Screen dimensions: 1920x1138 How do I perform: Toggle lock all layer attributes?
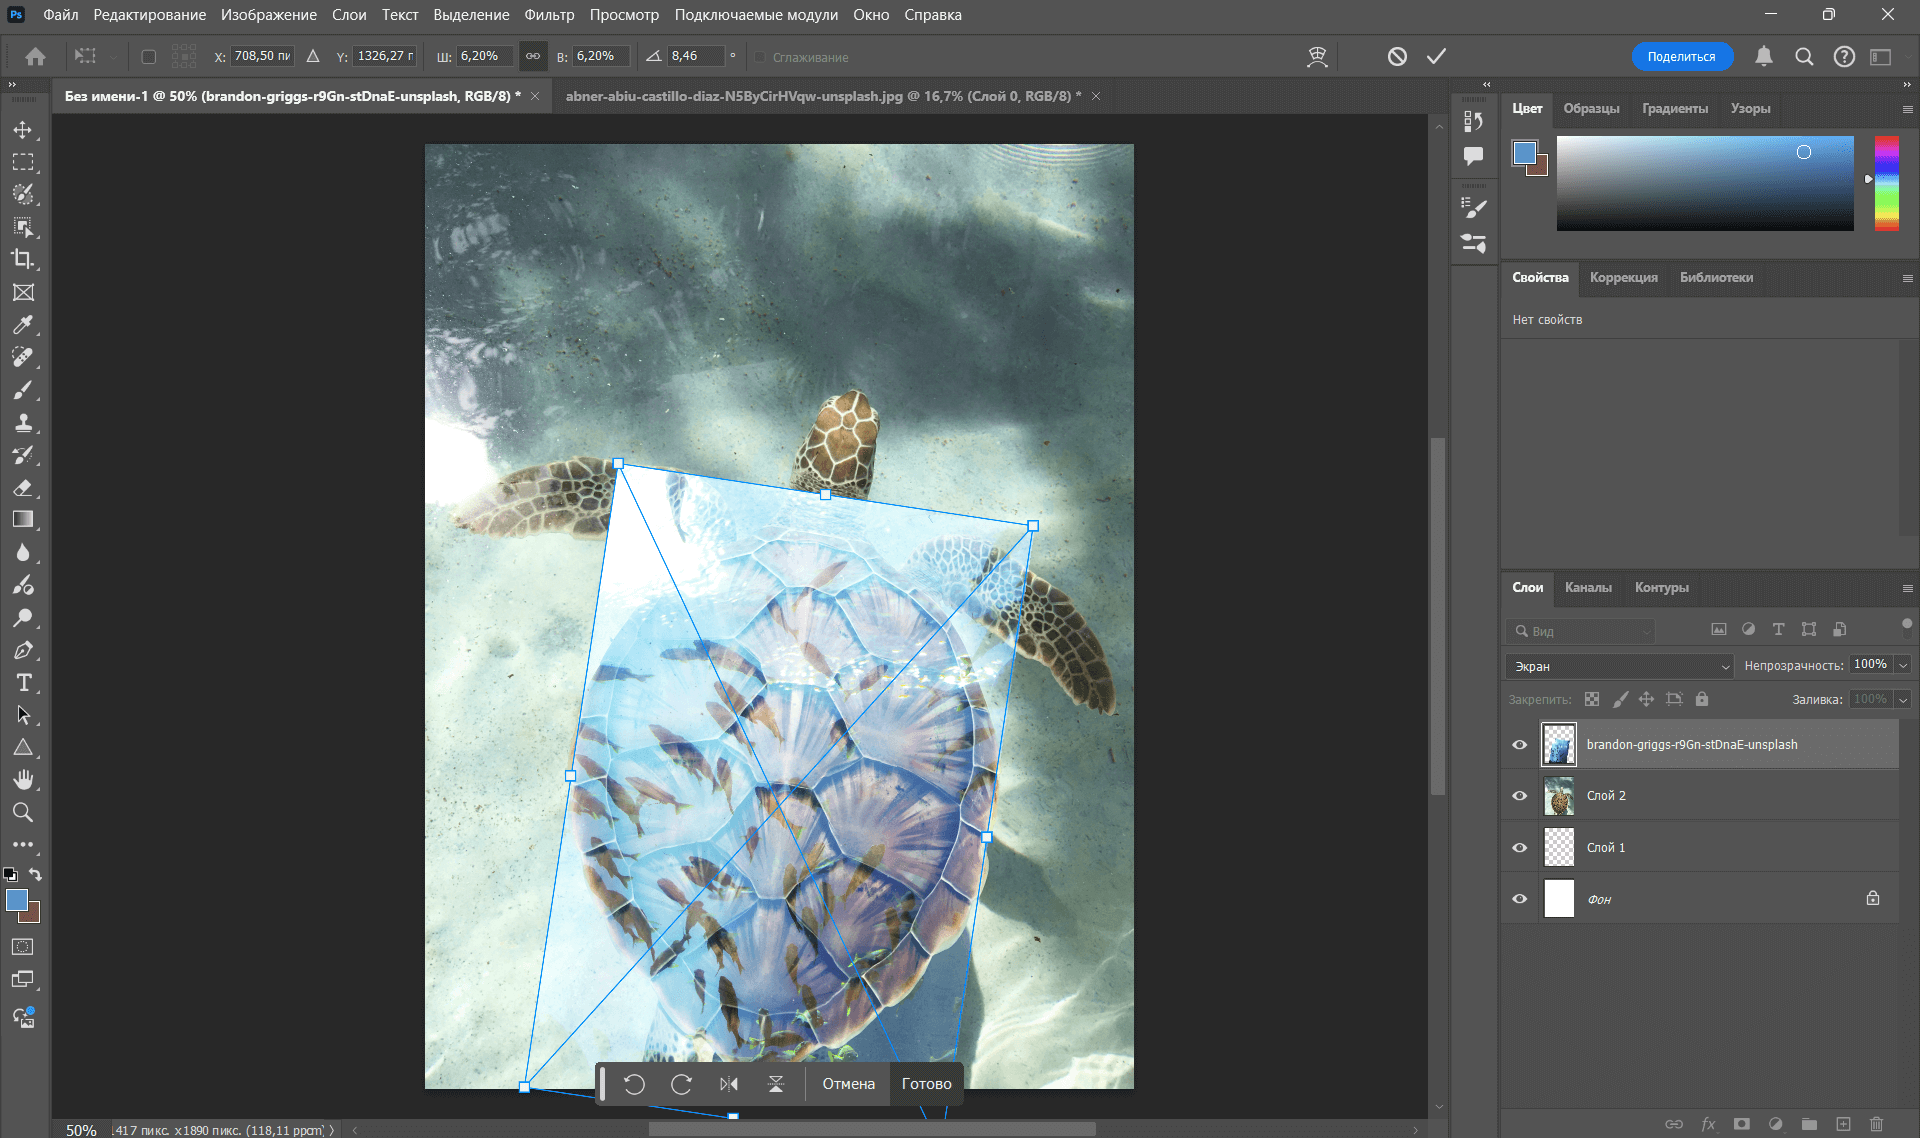coord(1702,699)
